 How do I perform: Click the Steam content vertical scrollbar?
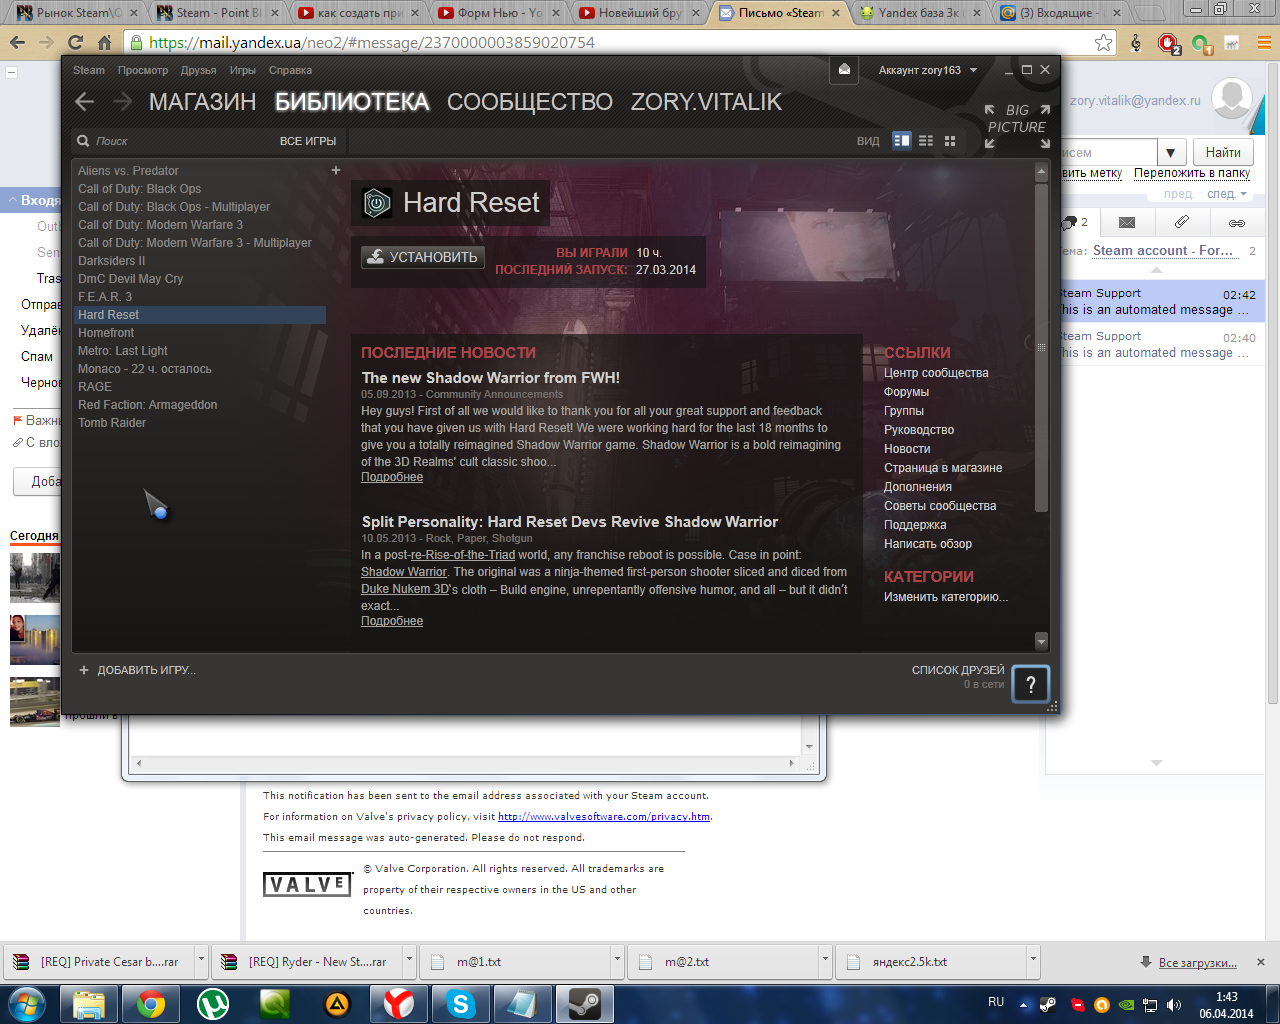(1041, 347)
